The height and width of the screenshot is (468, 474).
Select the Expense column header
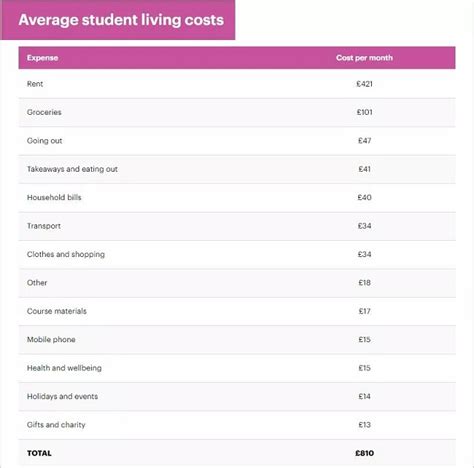[x=42, y=58]
